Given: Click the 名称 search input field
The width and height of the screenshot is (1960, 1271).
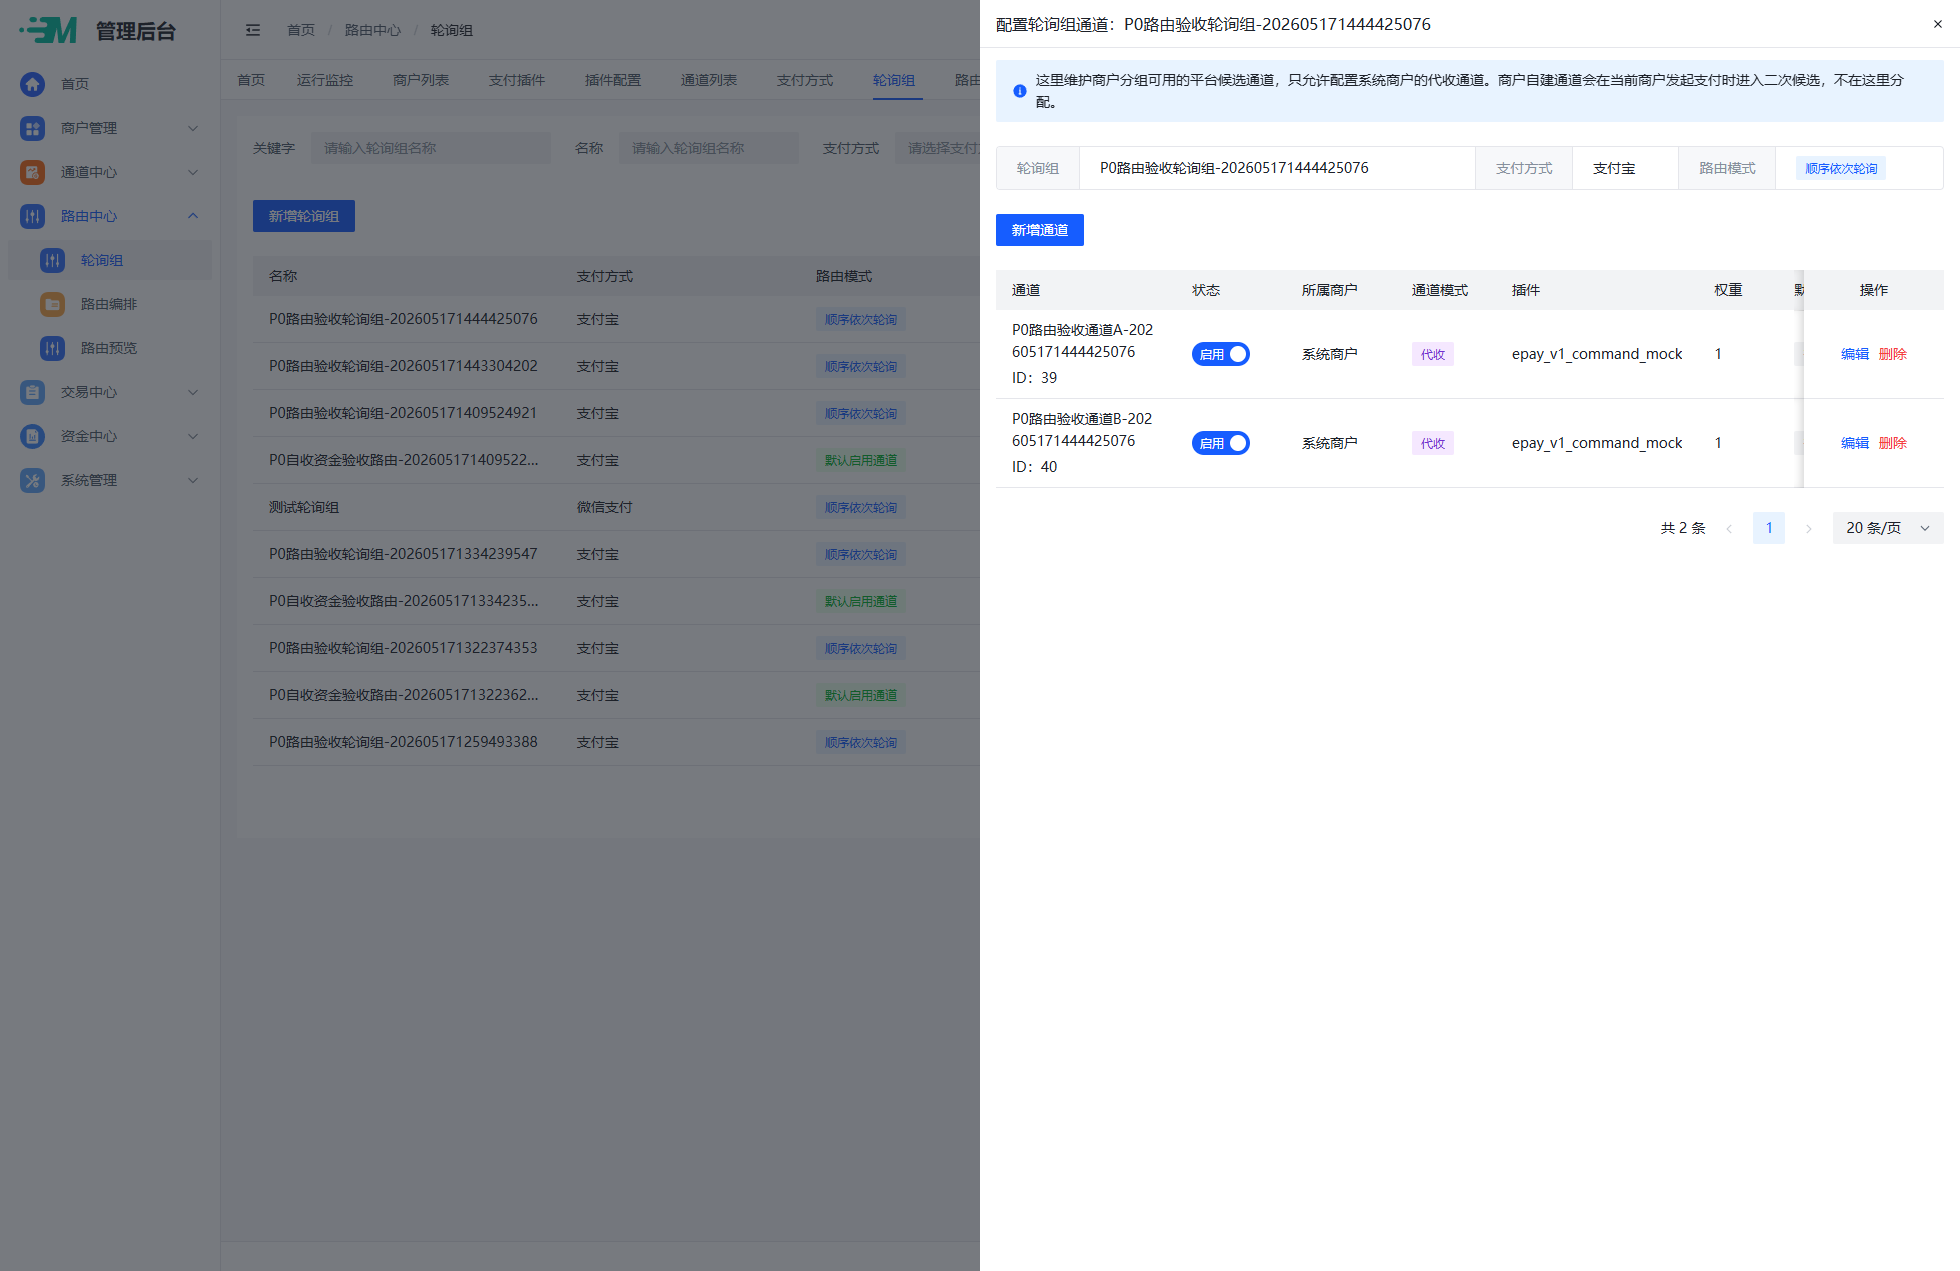Looking at the screenshot, I should coord(709,148).
